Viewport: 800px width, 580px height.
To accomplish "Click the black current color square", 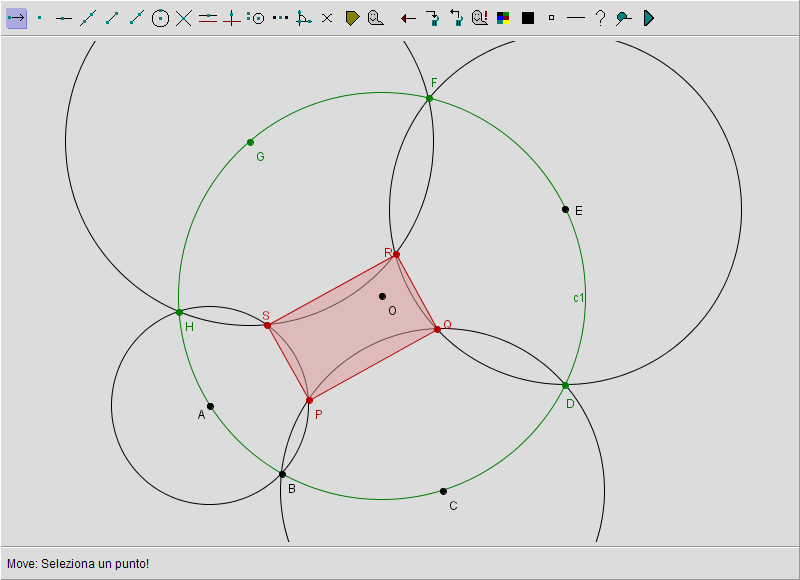I will (528, 18).
